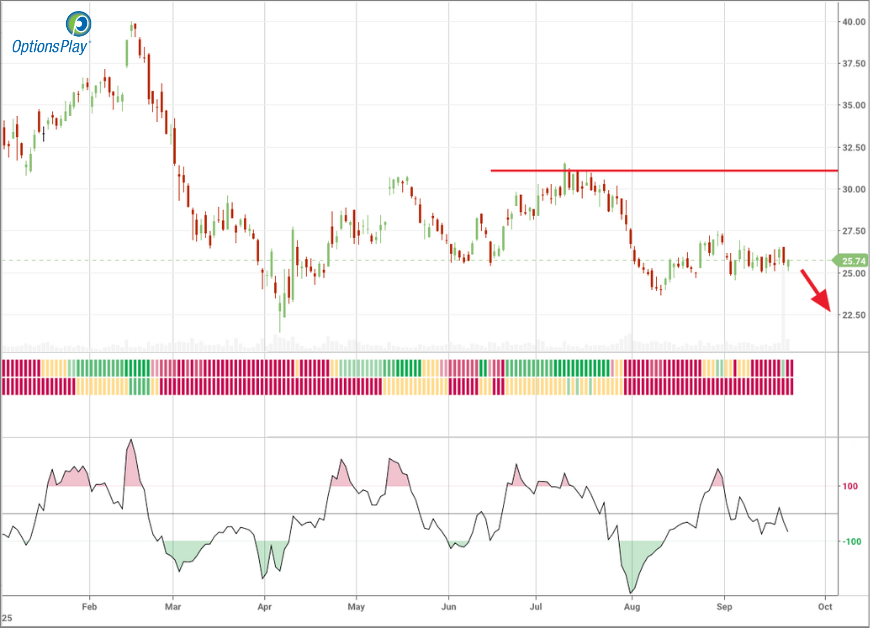The height and width of the screenshot is (628, 870).
Task: Click the 22.50 price axis label
Action: [x=853, y=316]
